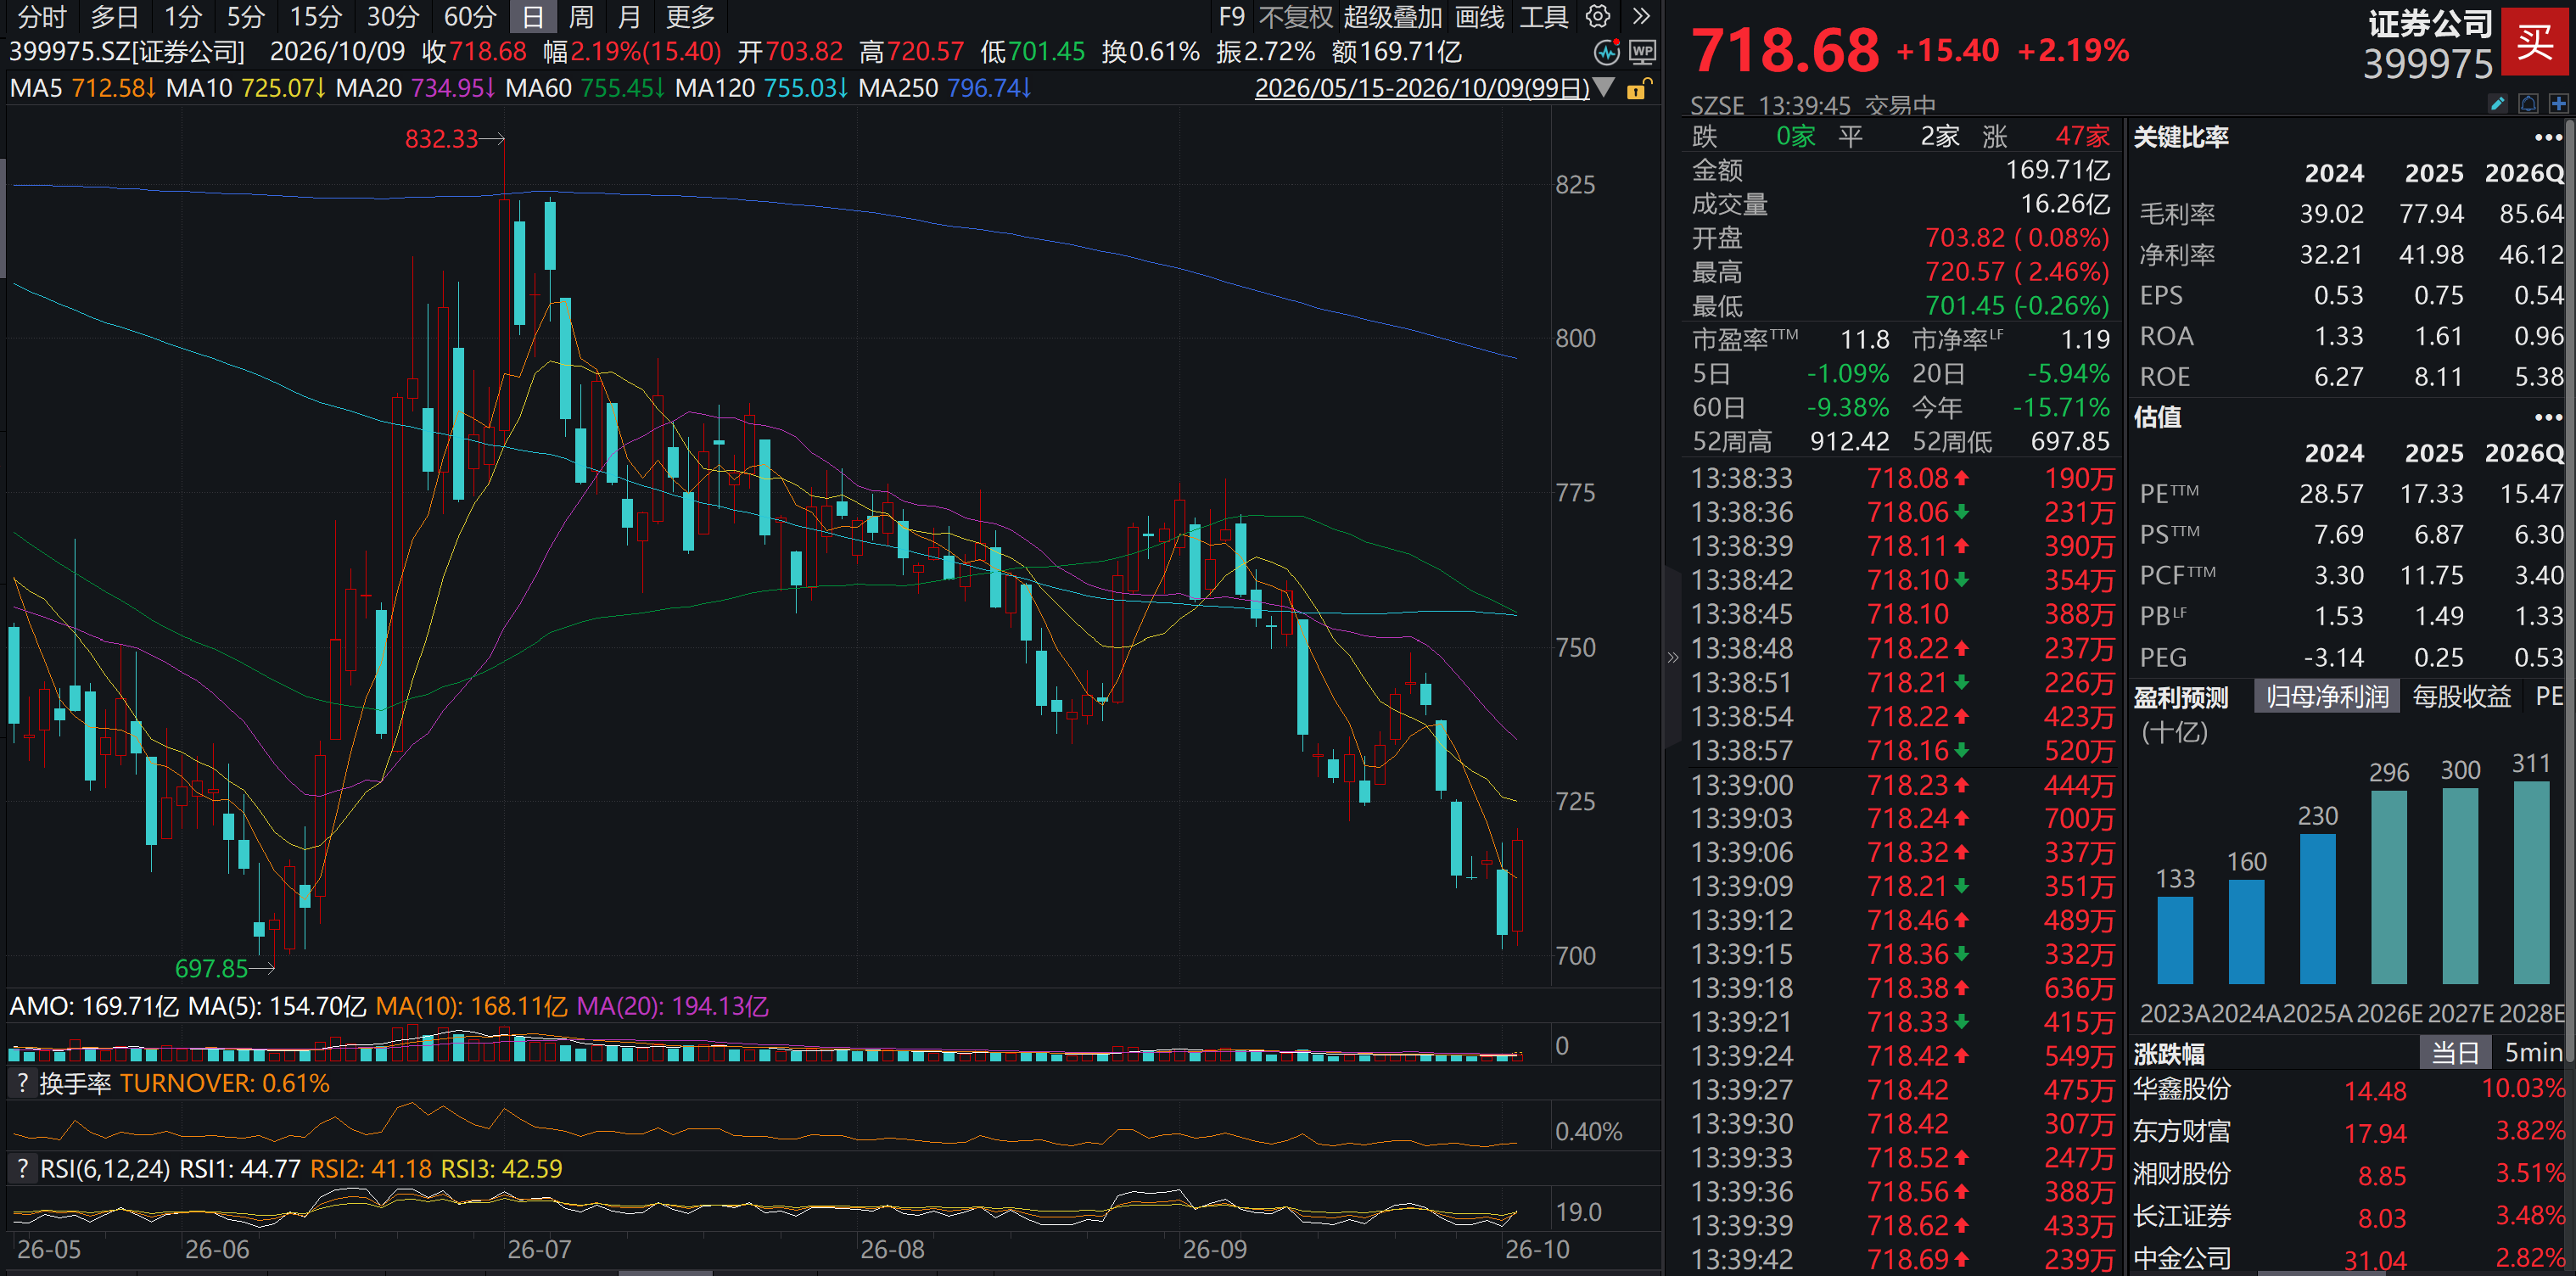This screenshot has height=1276, width=2576.
Task: Open chart settings gear icon
Action: pos(1598,16)
